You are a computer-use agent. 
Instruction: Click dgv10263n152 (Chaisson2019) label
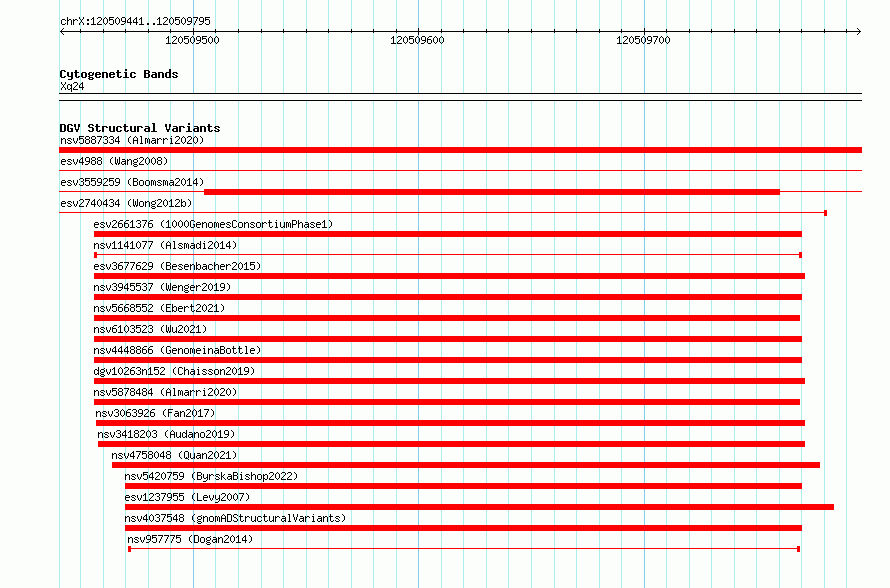coord(174,371)
